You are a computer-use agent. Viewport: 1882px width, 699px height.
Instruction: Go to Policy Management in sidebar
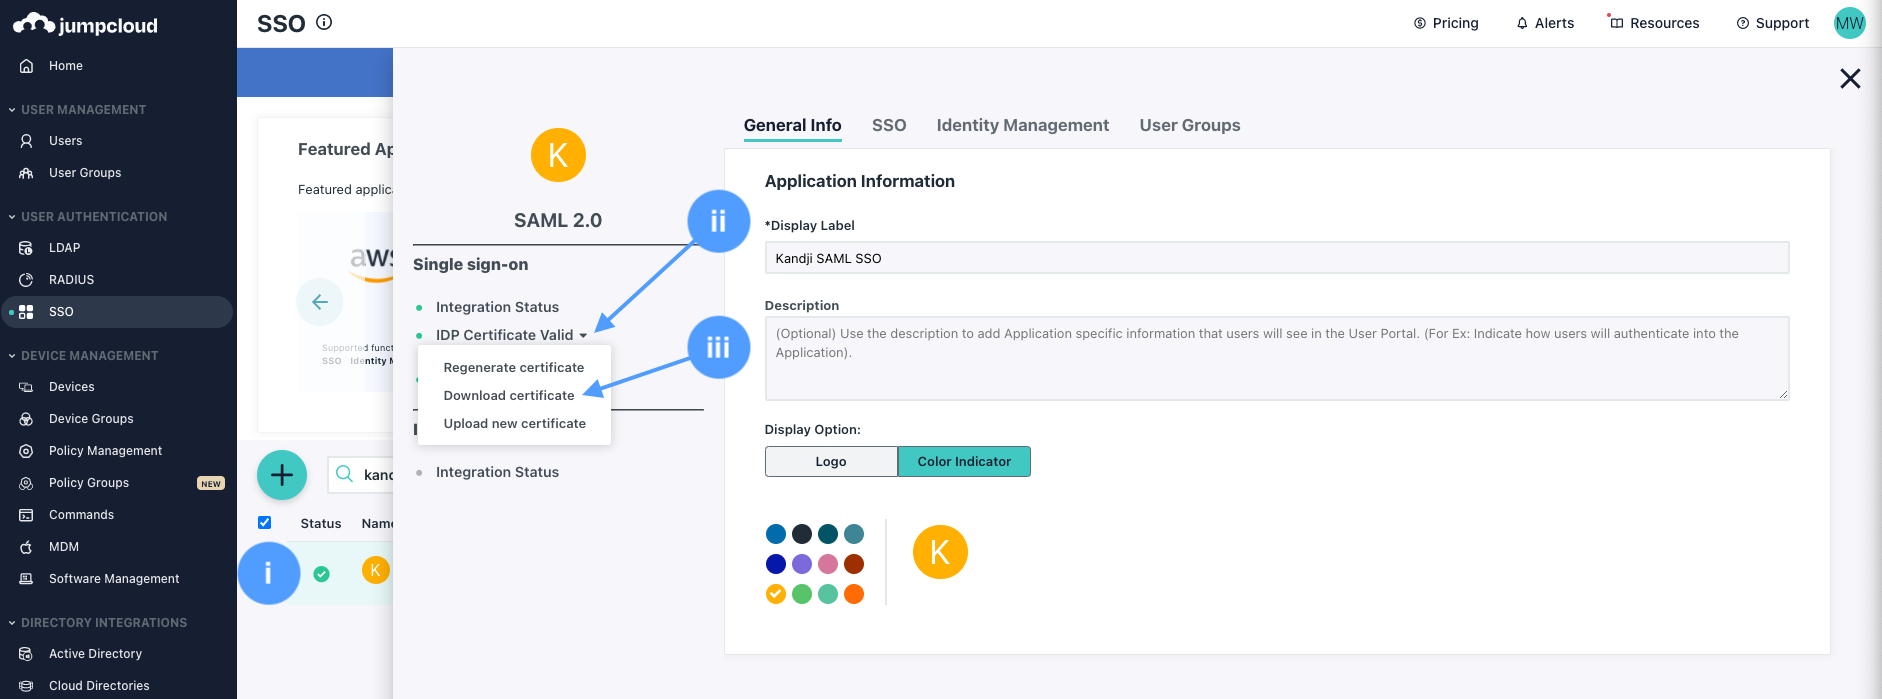[x=105, y=451]
